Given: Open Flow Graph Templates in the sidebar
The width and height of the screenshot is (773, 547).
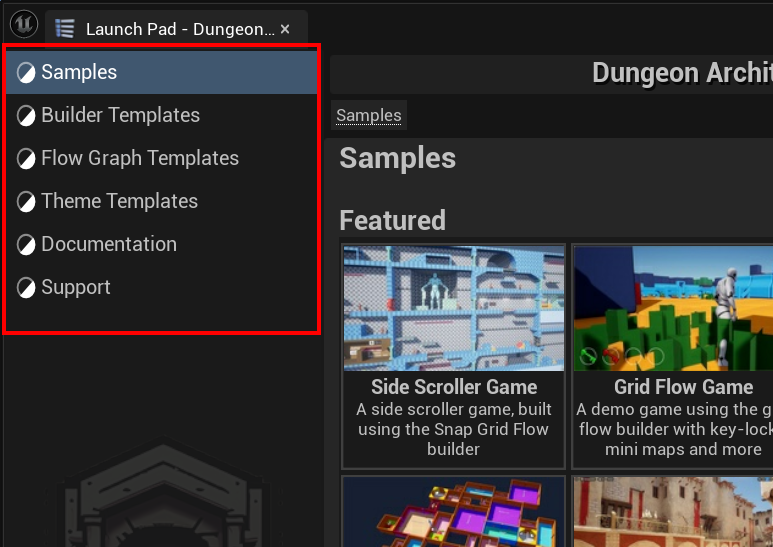Looking at the screenshot, I should pos(162,158).
